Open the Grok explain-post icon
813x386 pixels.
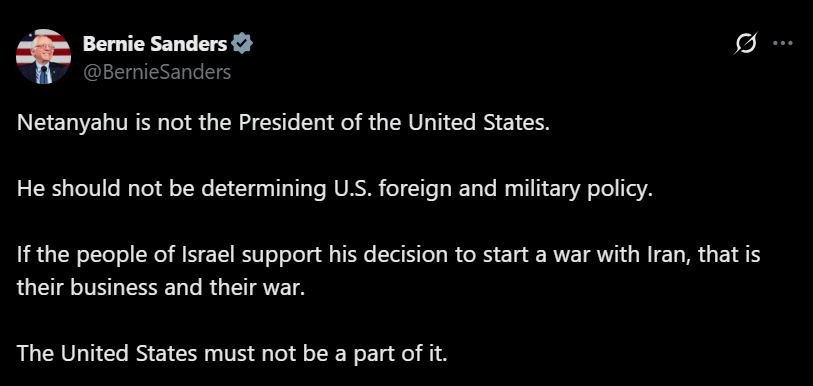click(x=746, y=44)
